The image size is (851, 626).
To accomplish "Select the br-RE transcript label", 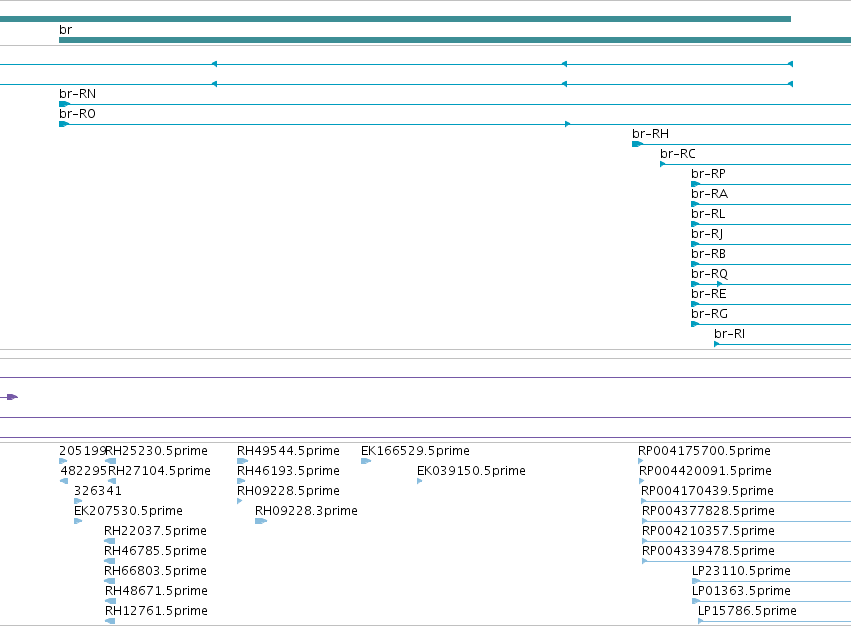I will pos(709,294).
